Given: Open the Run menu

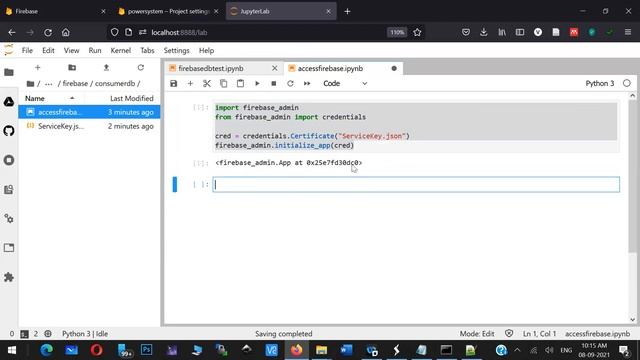Looking at the screenshot, I should 95,51.
